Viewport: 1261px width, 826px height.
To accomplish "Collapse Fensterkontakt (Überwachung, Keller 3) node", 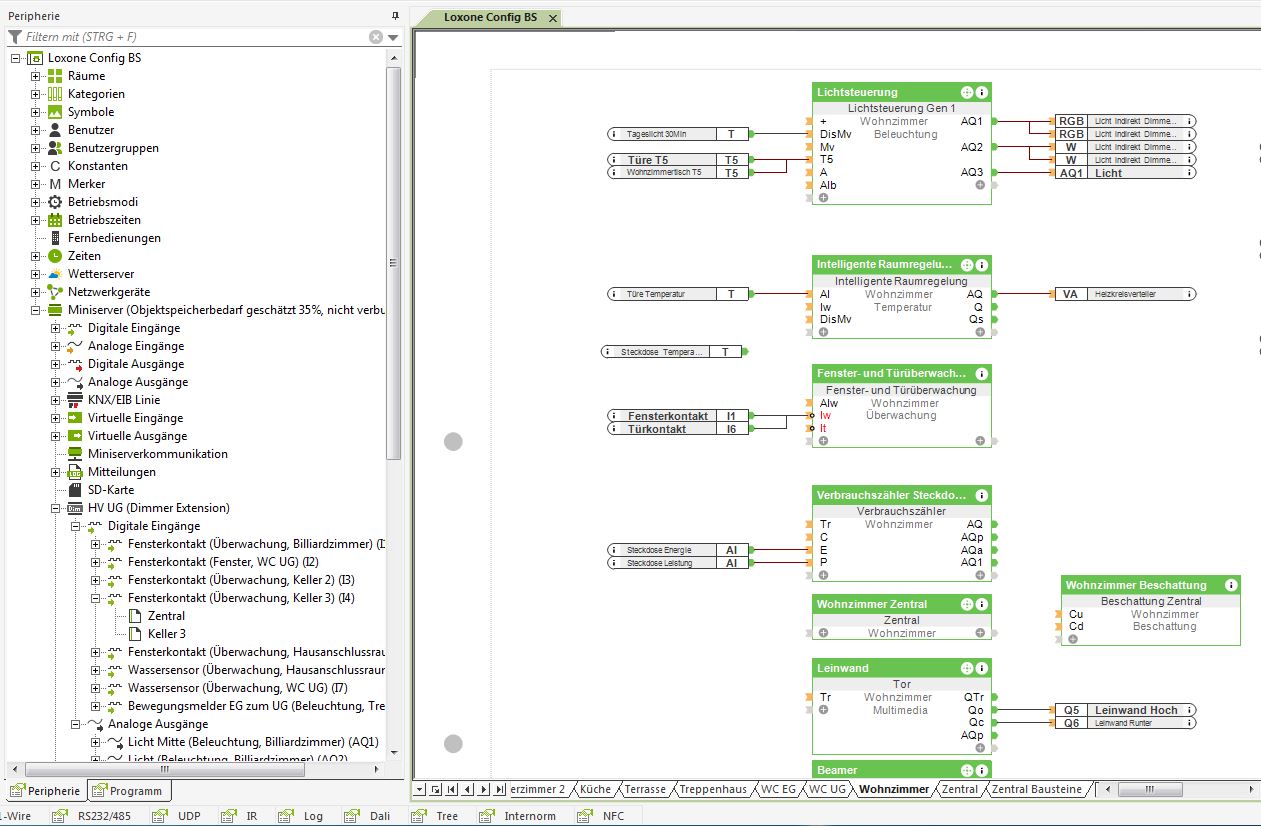I will click(95, 598).
